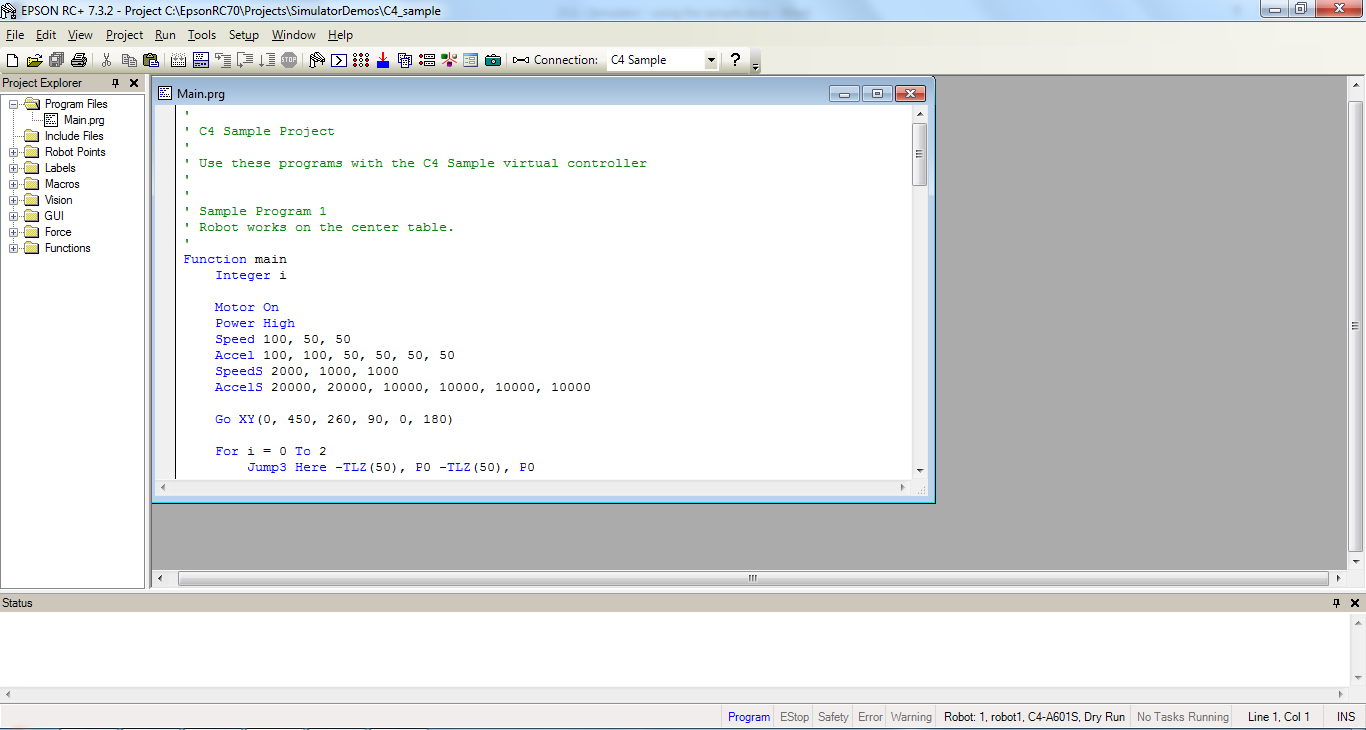Click the Stop toolbar icon
Screen dimensions: 1366x730
point(289,60)
